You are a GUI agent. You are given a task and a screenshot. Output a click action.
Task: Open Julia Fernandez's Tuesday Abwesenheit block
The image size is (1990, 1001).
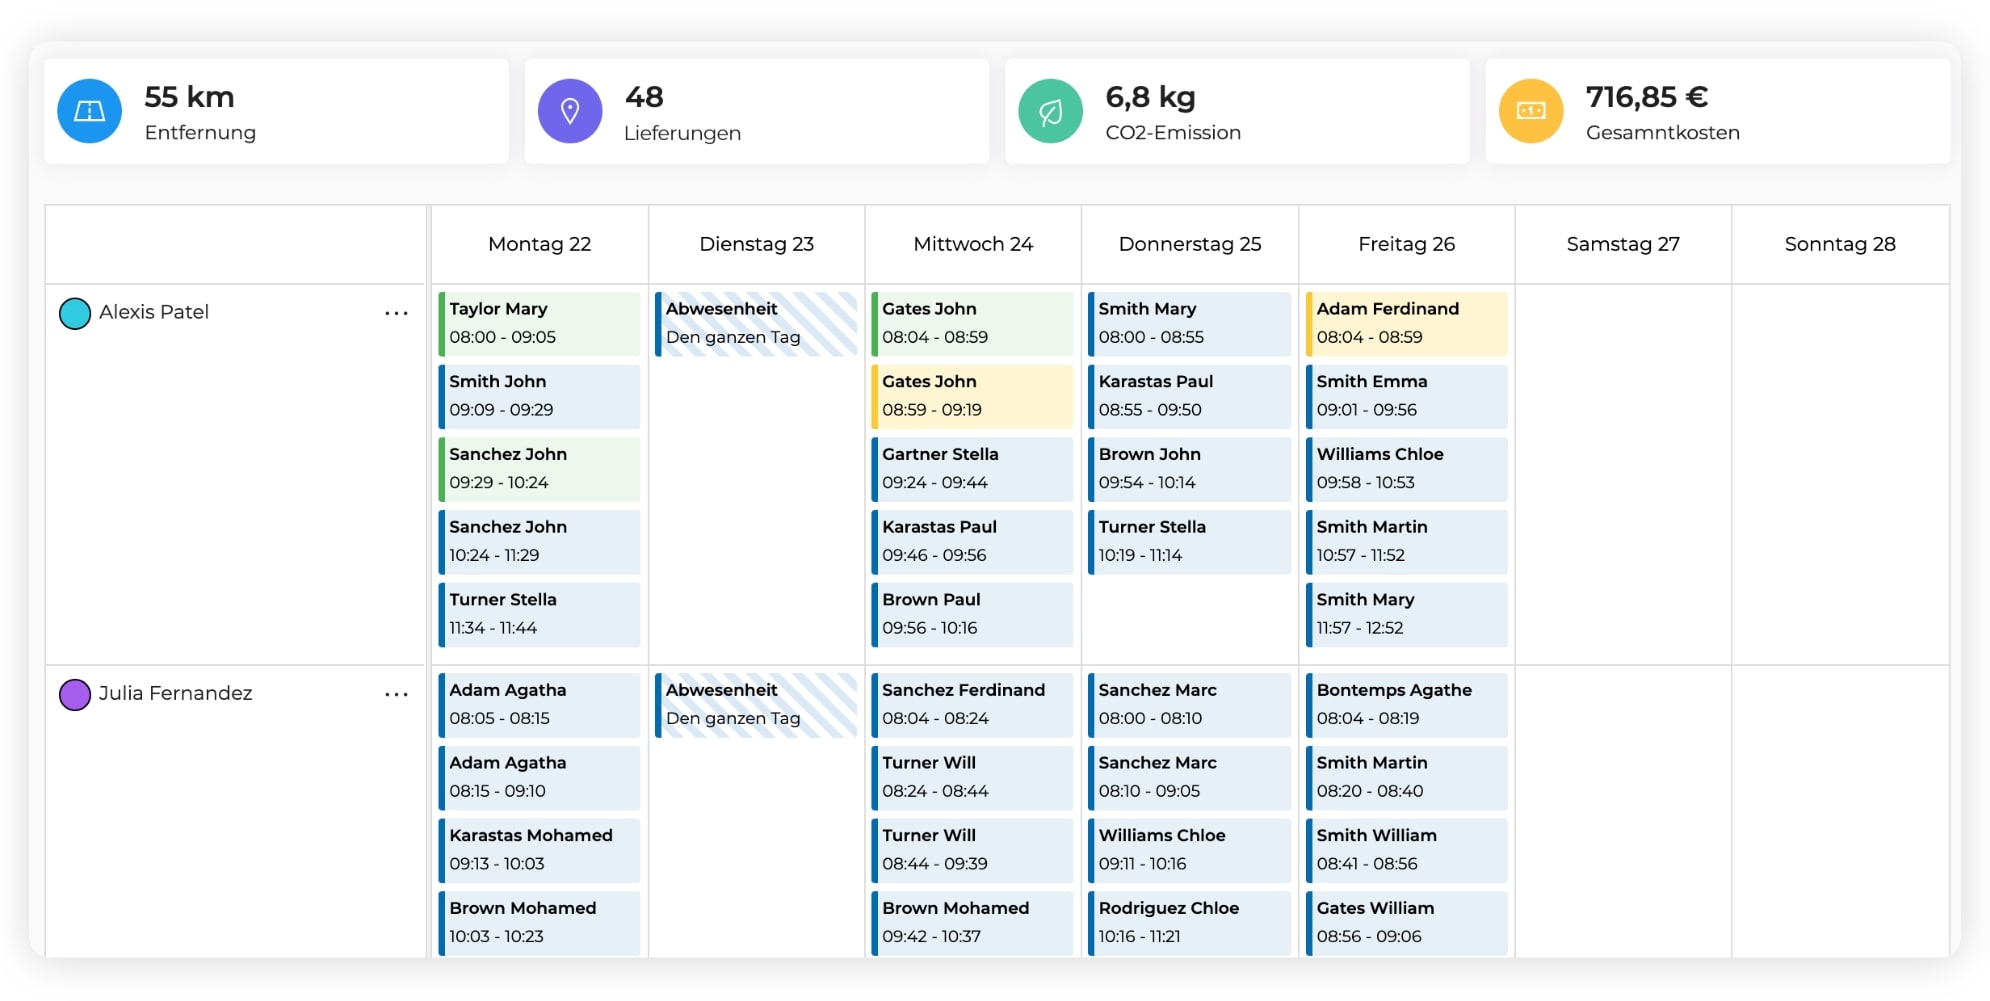[756, 704]
